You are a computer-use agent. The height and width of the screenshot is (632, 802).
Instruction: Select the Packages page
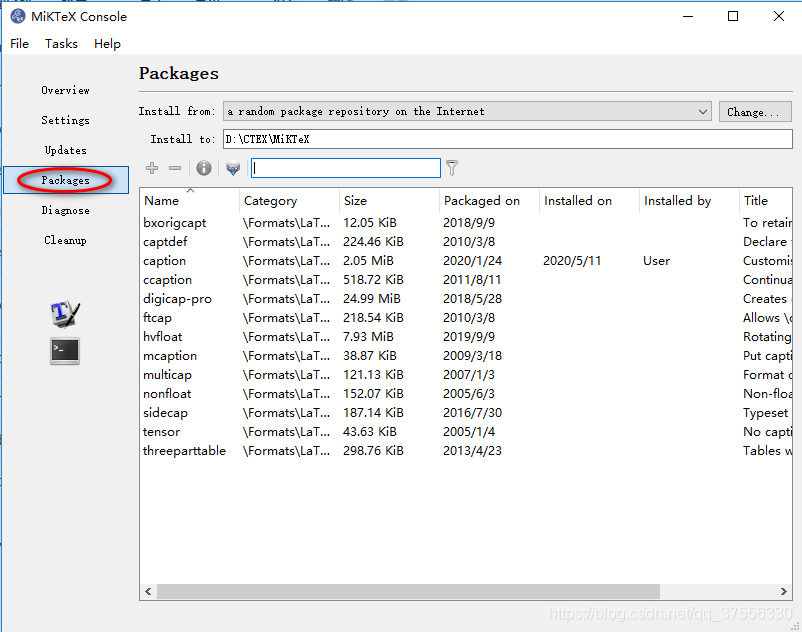(x=65, y=180)
